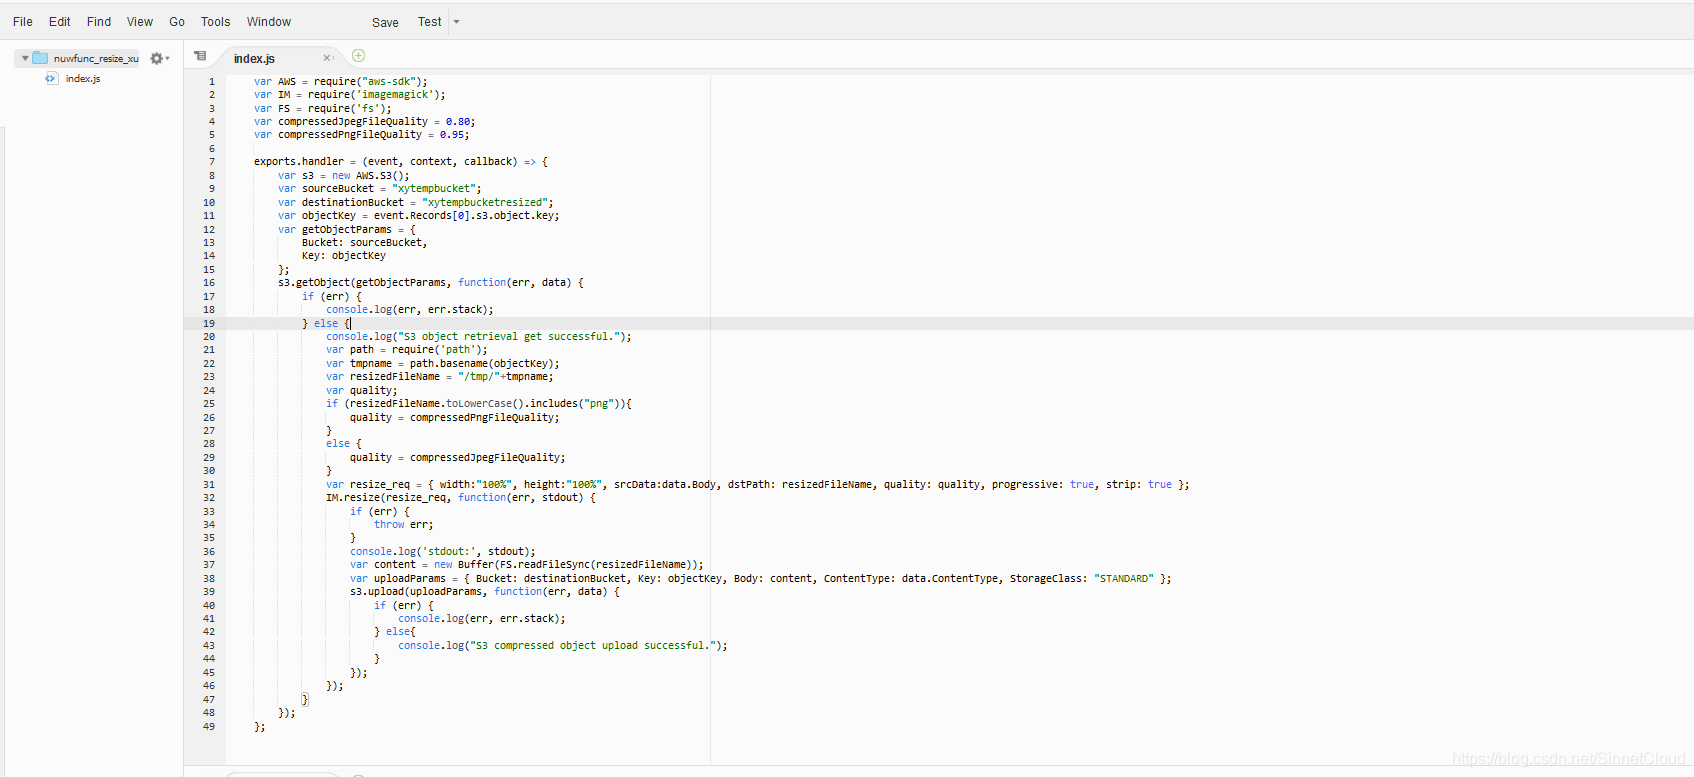Click line number 49 in the gutter
Viewport: 1694px width, 777px height.
(209, 727)
